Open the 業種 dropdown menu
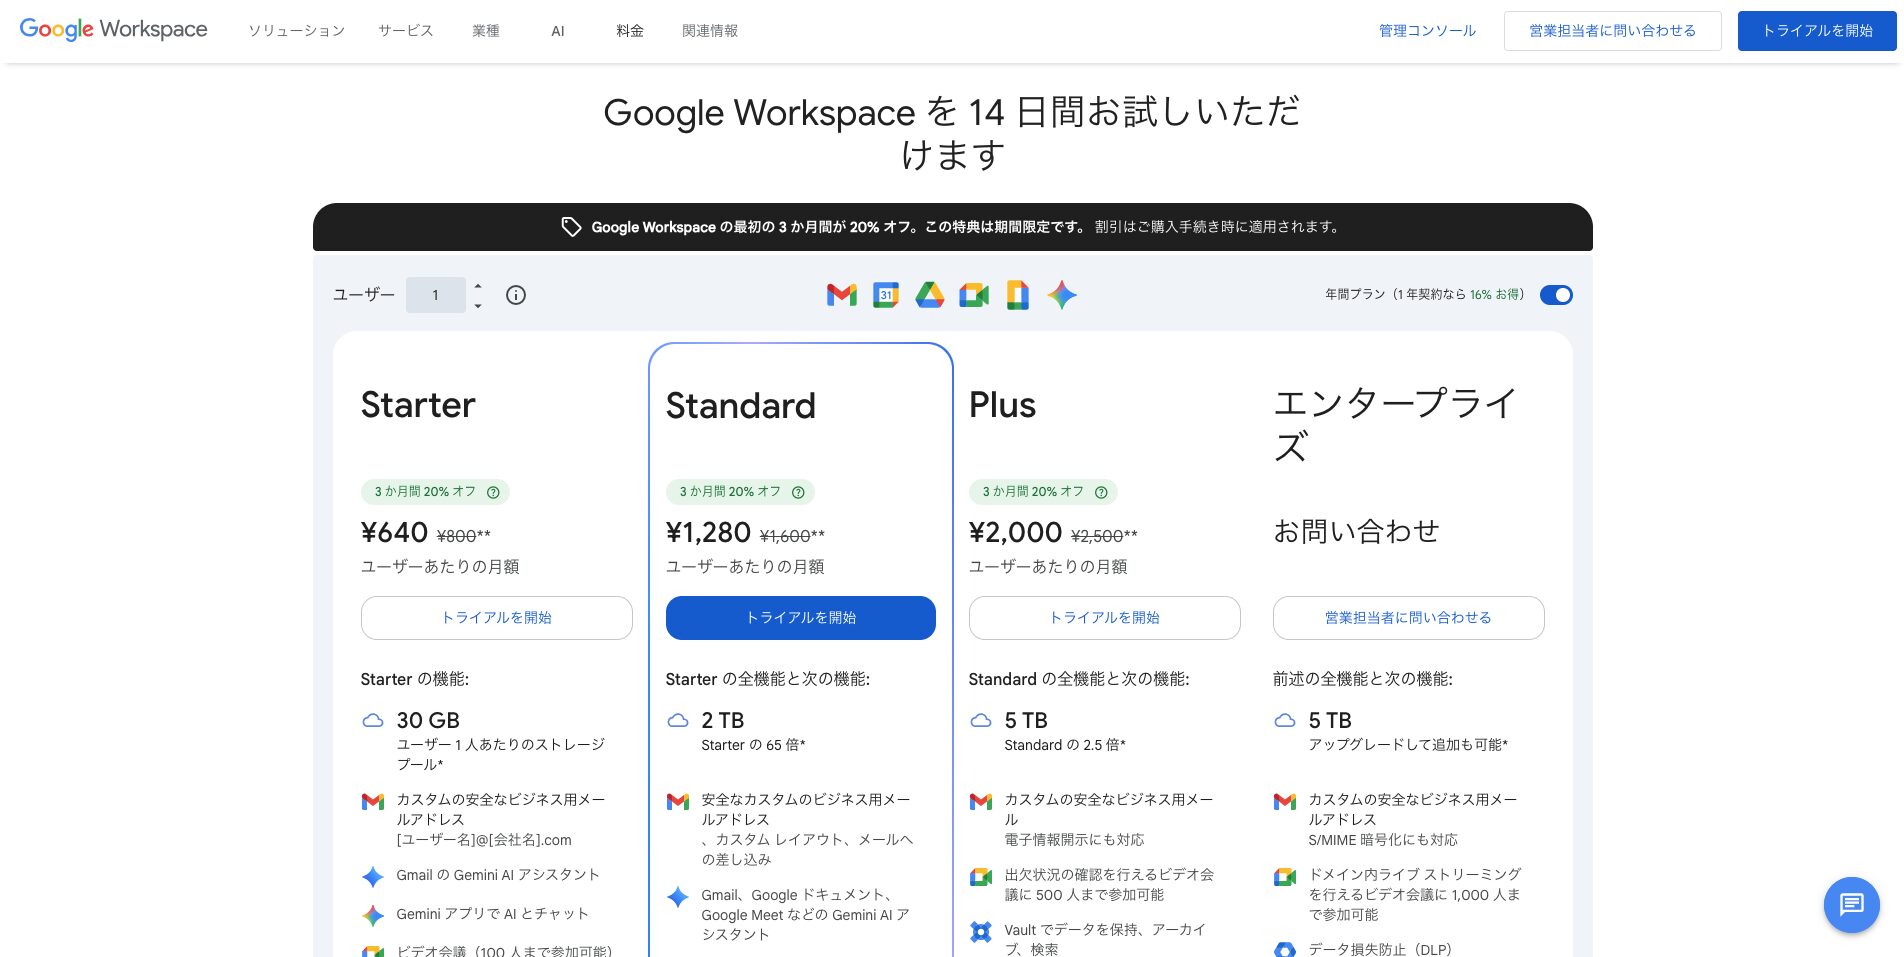Image resolution: width=1904 pixels, height=957 pixels. [486, 31]
